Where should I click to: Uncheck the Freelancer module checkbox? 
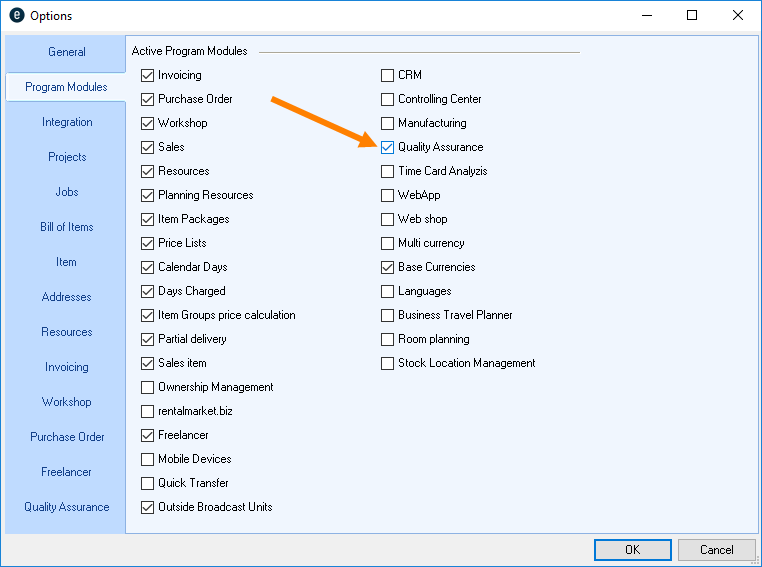(x=148, y=435)
